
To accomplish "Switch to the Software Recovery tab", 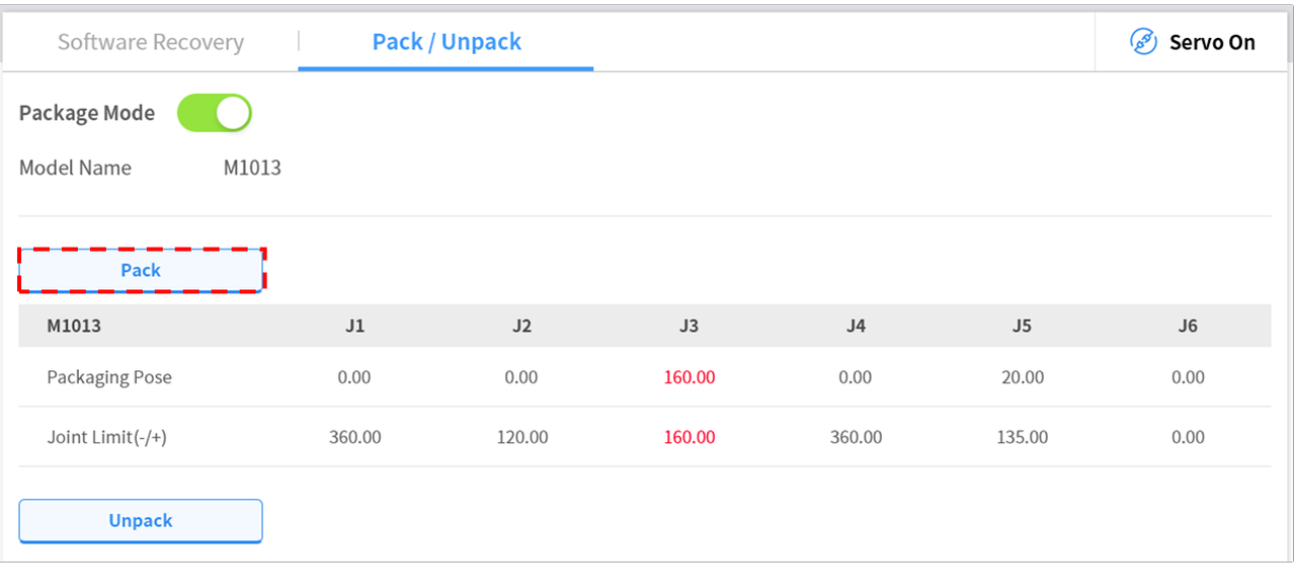I will click(x=150, y=42).
